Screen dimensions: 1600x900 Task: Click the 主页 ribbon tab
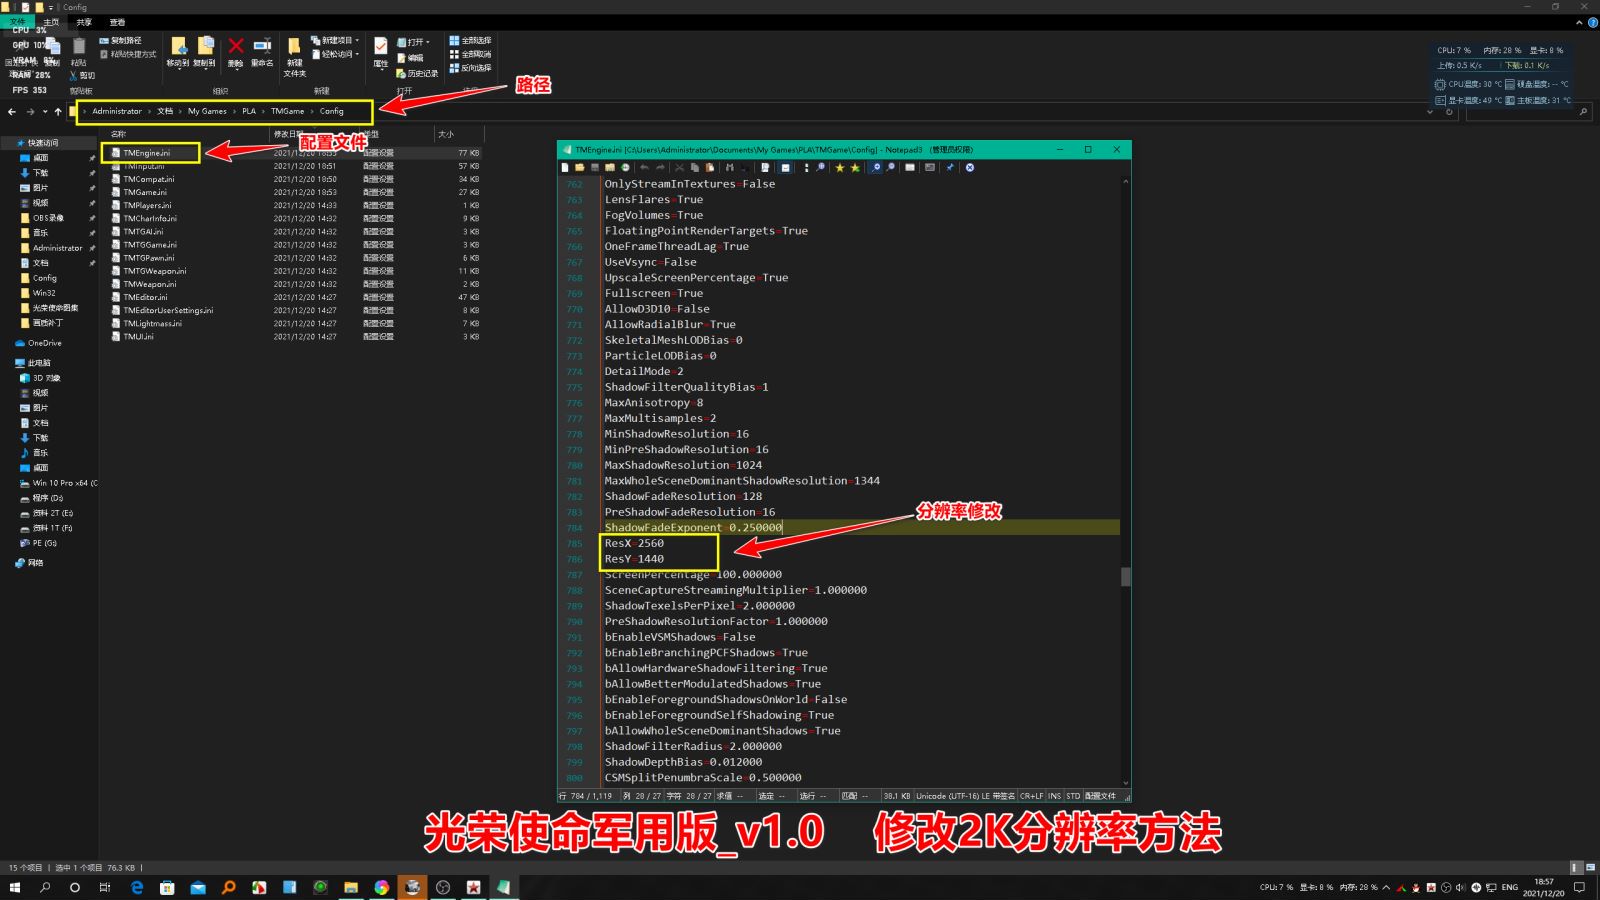(51, 22)
